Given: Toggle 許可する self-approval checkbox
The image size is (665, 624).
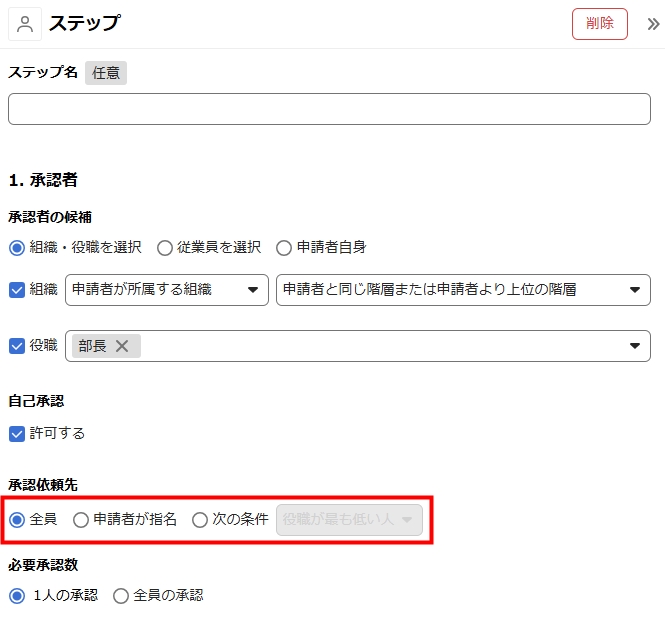Looking at the screenshot, I should click(17, 434).
